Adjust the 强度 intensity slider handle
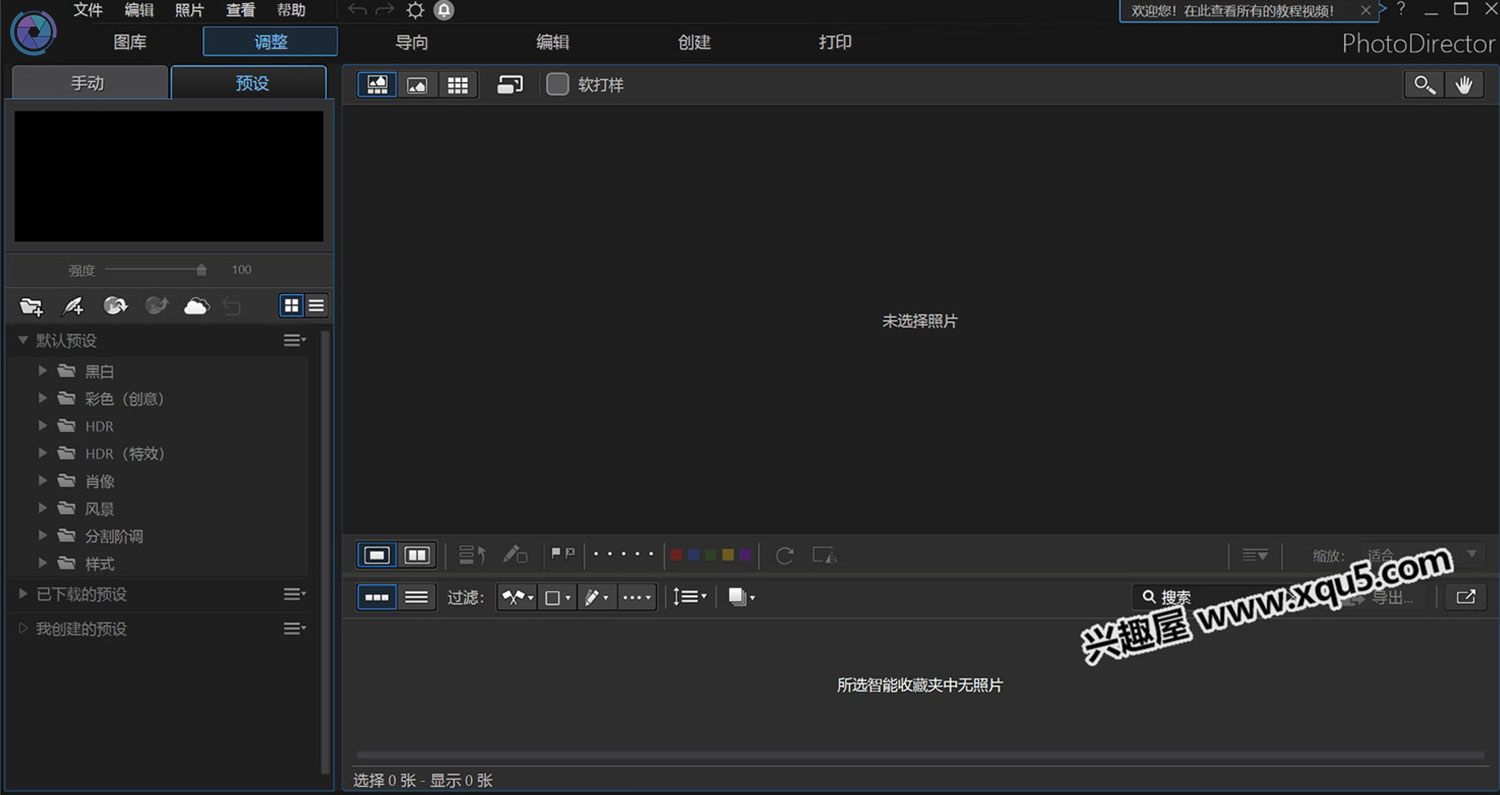Screen dimensions: 1500x795 tap(201, 269)
